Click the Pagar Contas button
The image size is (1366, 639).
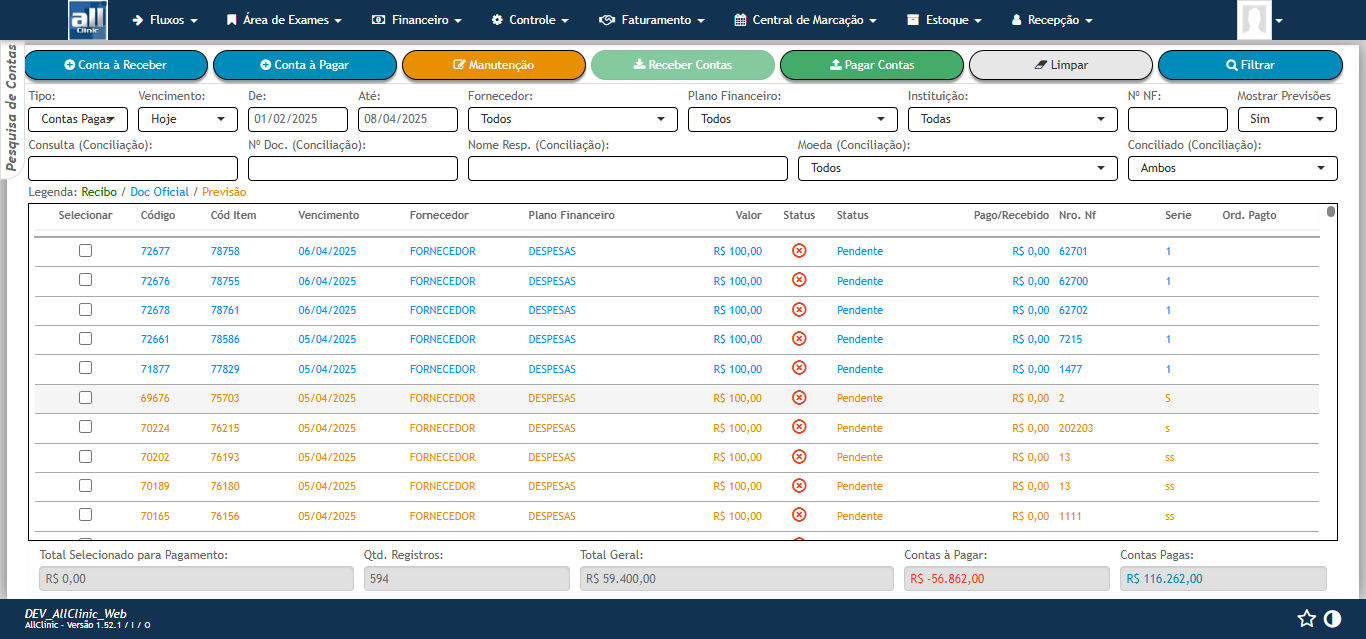tap(871, 65)
